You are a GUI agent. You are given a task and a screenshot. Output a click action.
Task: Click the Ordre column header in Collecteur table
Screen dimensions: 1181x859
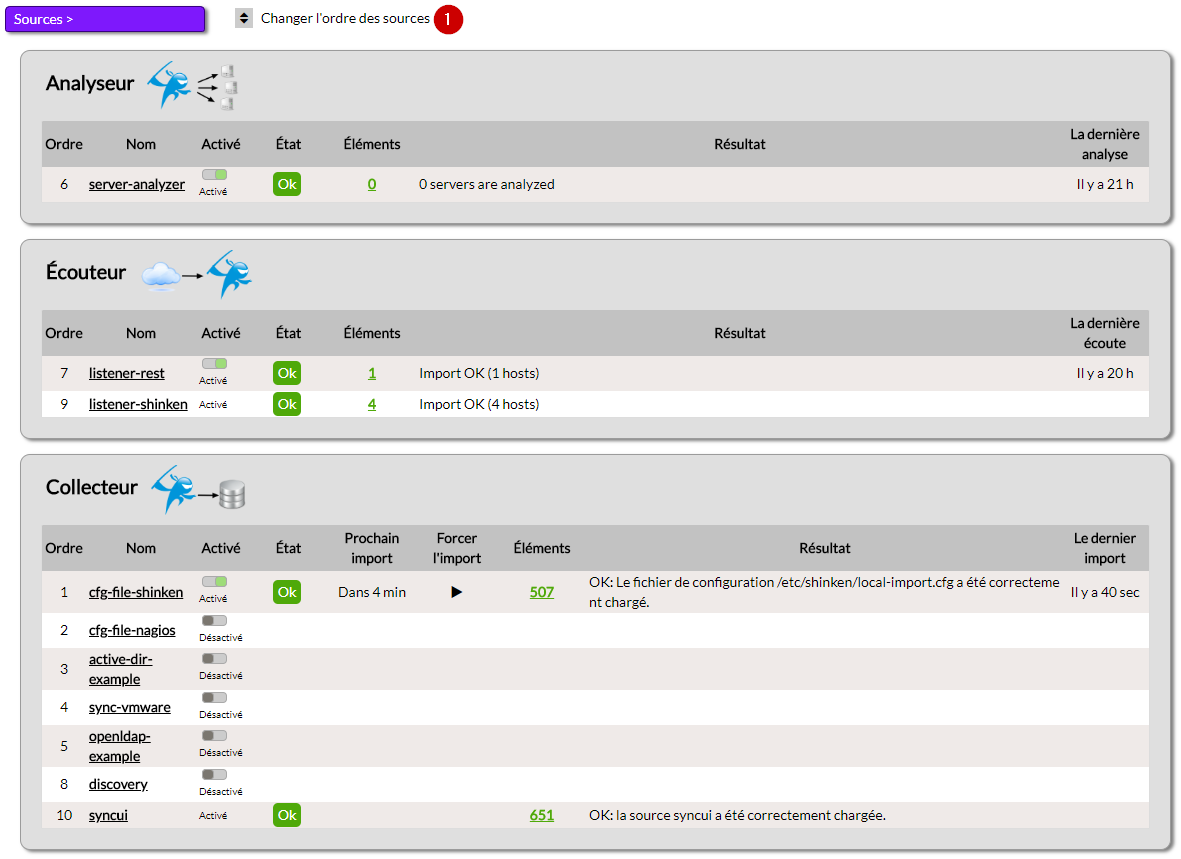[64, 548]
